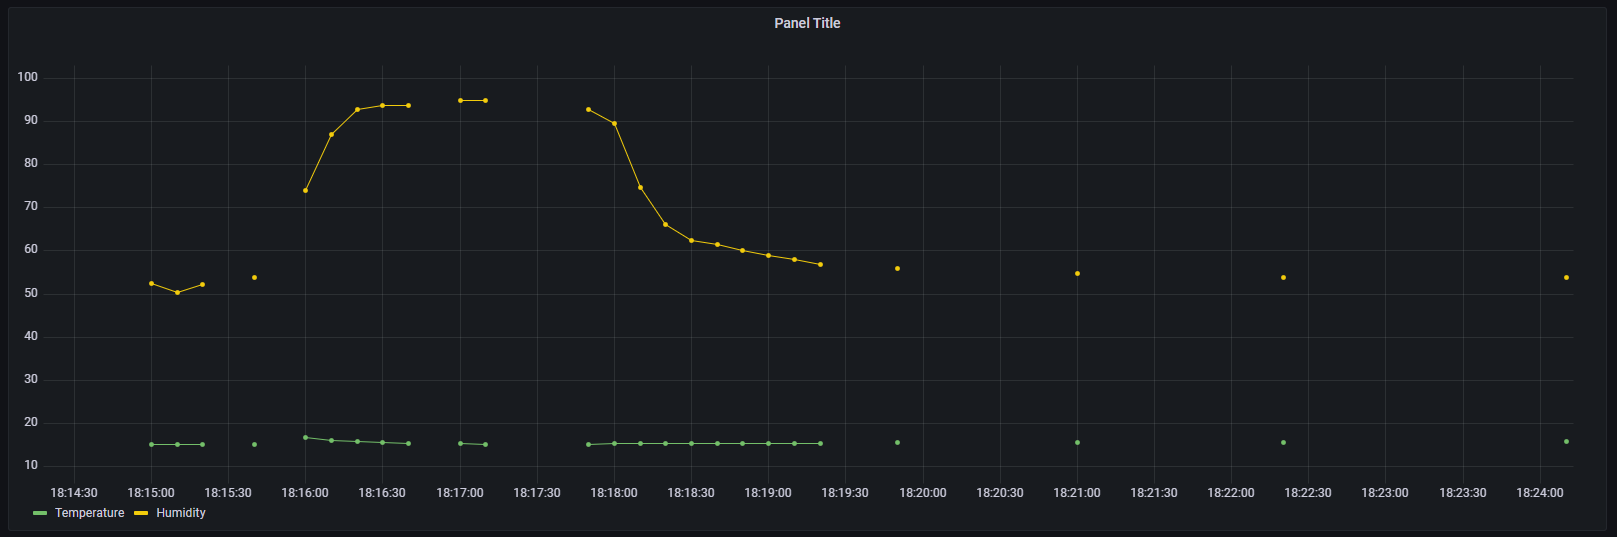Screen dimensions: 1617x537
Task: Click the 18:23:00 time axis label
Action: tap(1385, 493)
